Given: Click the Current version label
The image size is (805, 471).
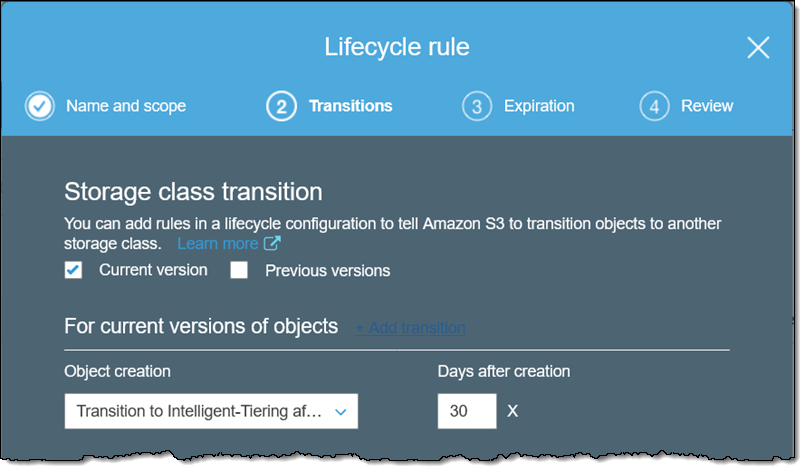Looking at the screenshot, I should coord(153,270).
